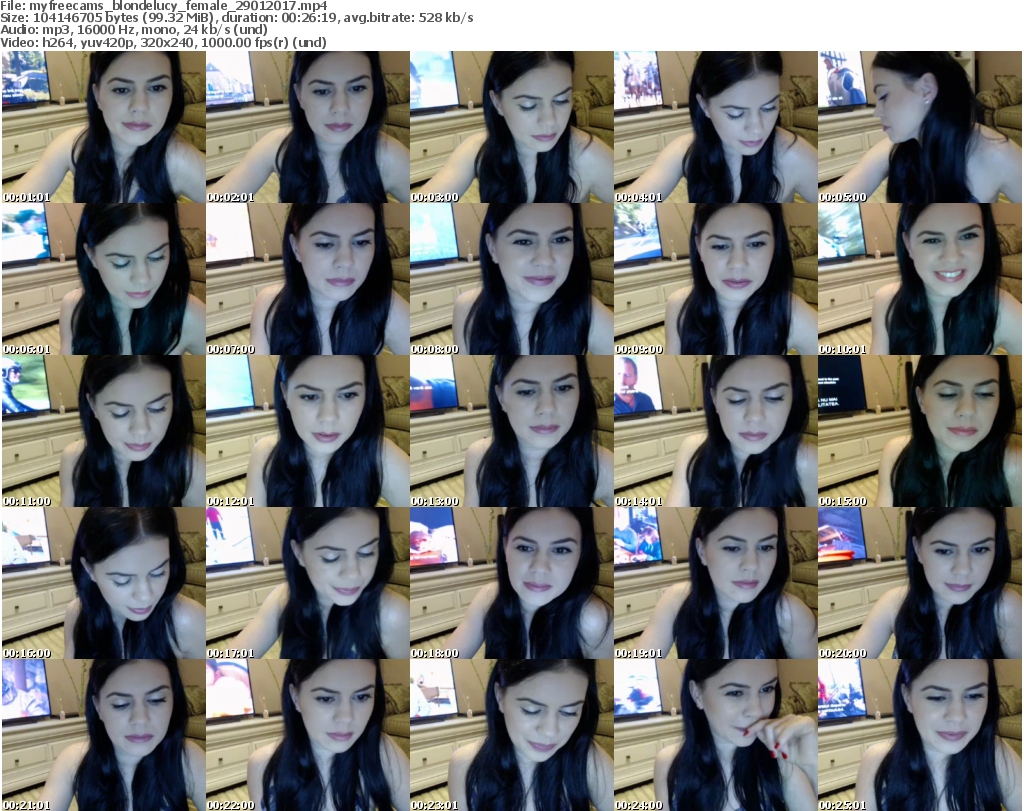Viewport: 1024px width, 811px height.
Task: Select the 00:08:00 video frame
Action: pos(511,279)
